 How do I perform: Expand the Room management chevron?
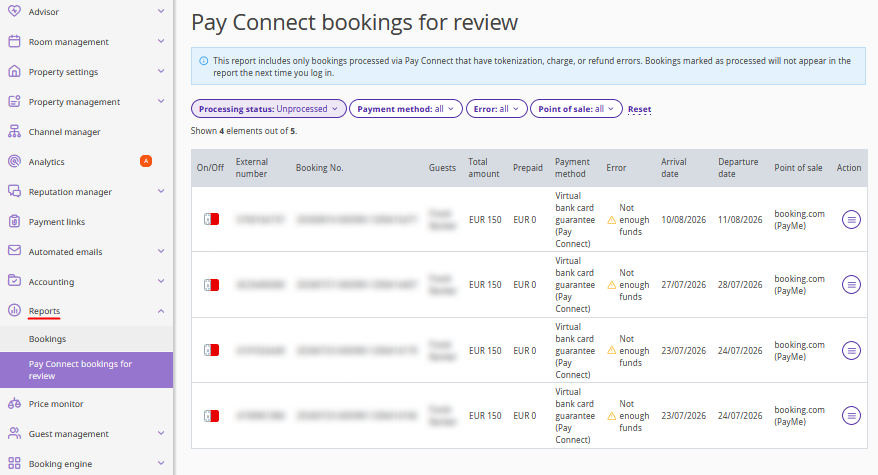[161, 41]
